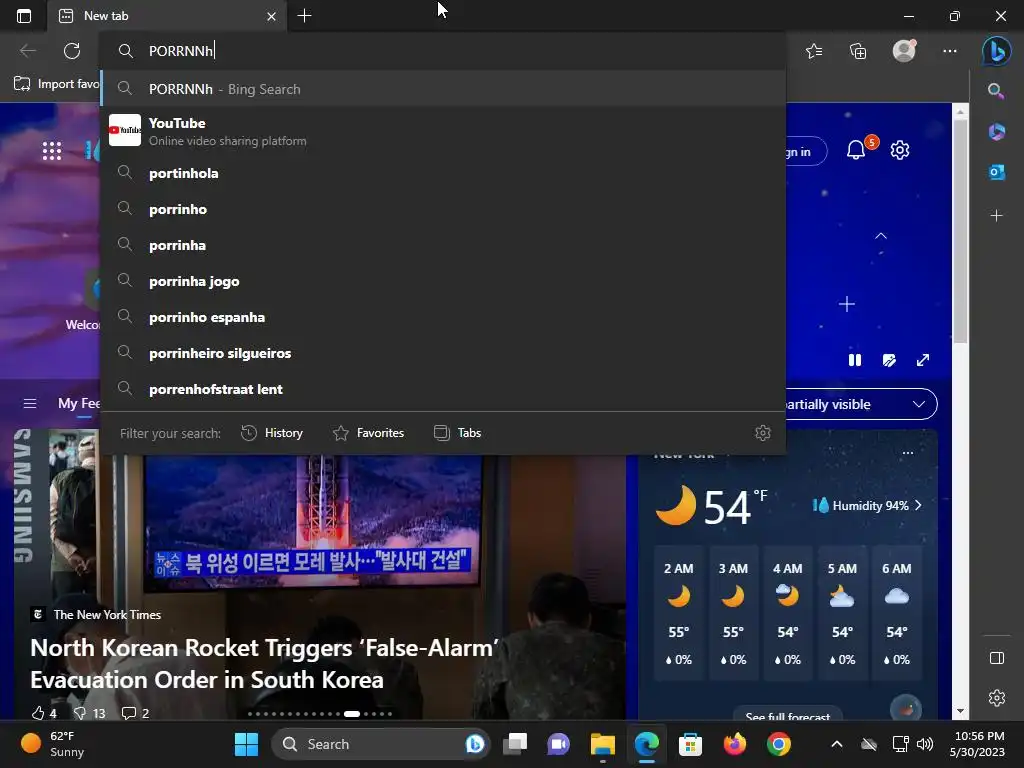The image size is (1024, 768).
Task: Open the Collections toolbar icon
Action: point(858,51)
